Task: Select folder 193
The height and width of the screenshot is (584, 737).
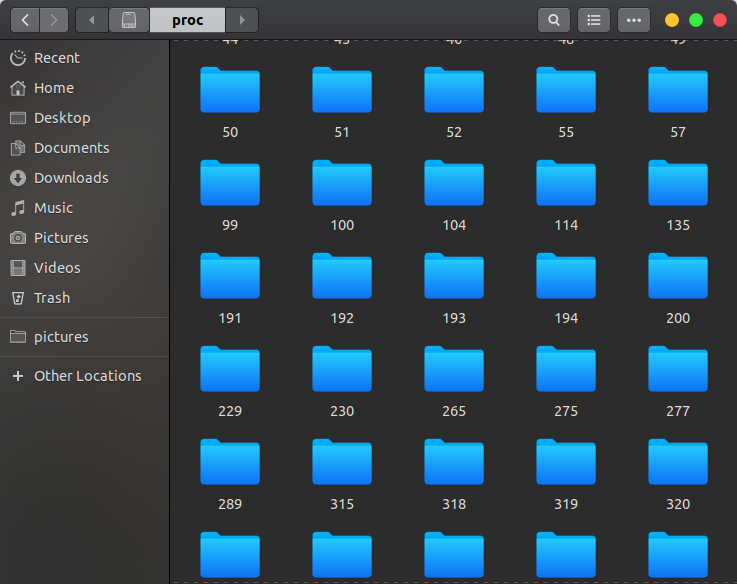Action: (x=454, y=276)
